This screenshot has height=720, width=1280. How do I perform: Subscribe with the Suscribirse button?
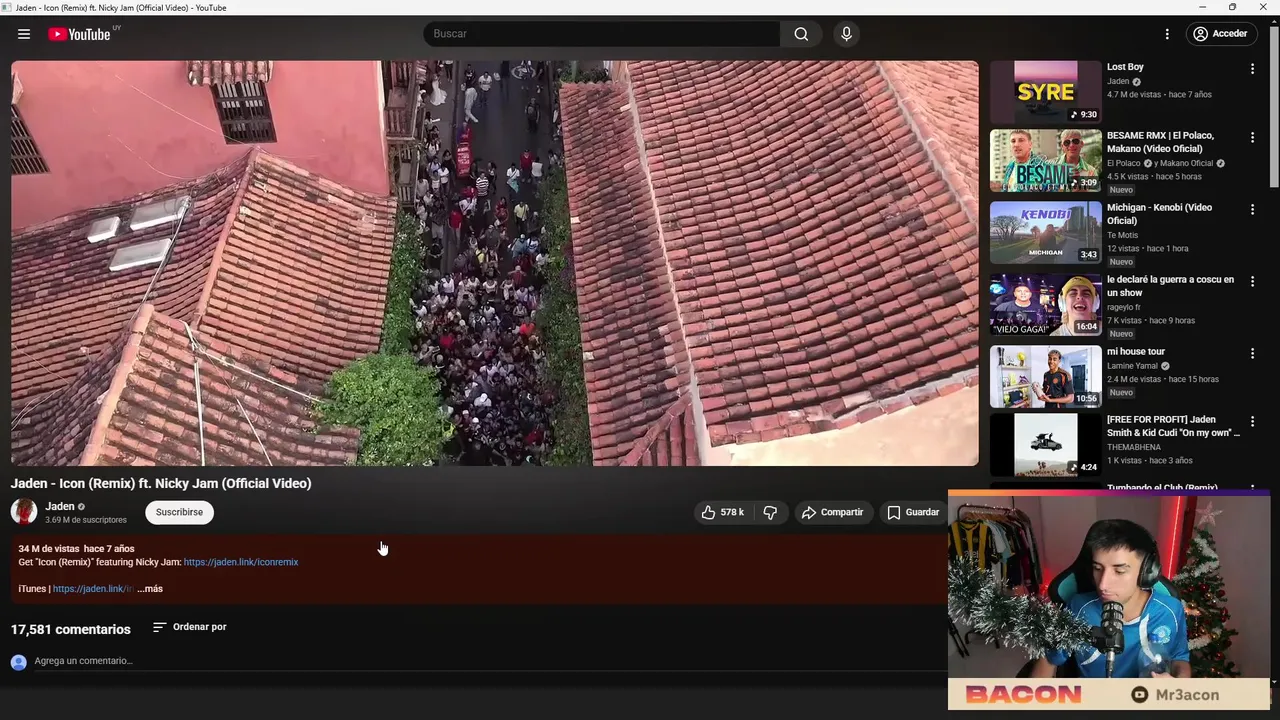tap(179, 512)
